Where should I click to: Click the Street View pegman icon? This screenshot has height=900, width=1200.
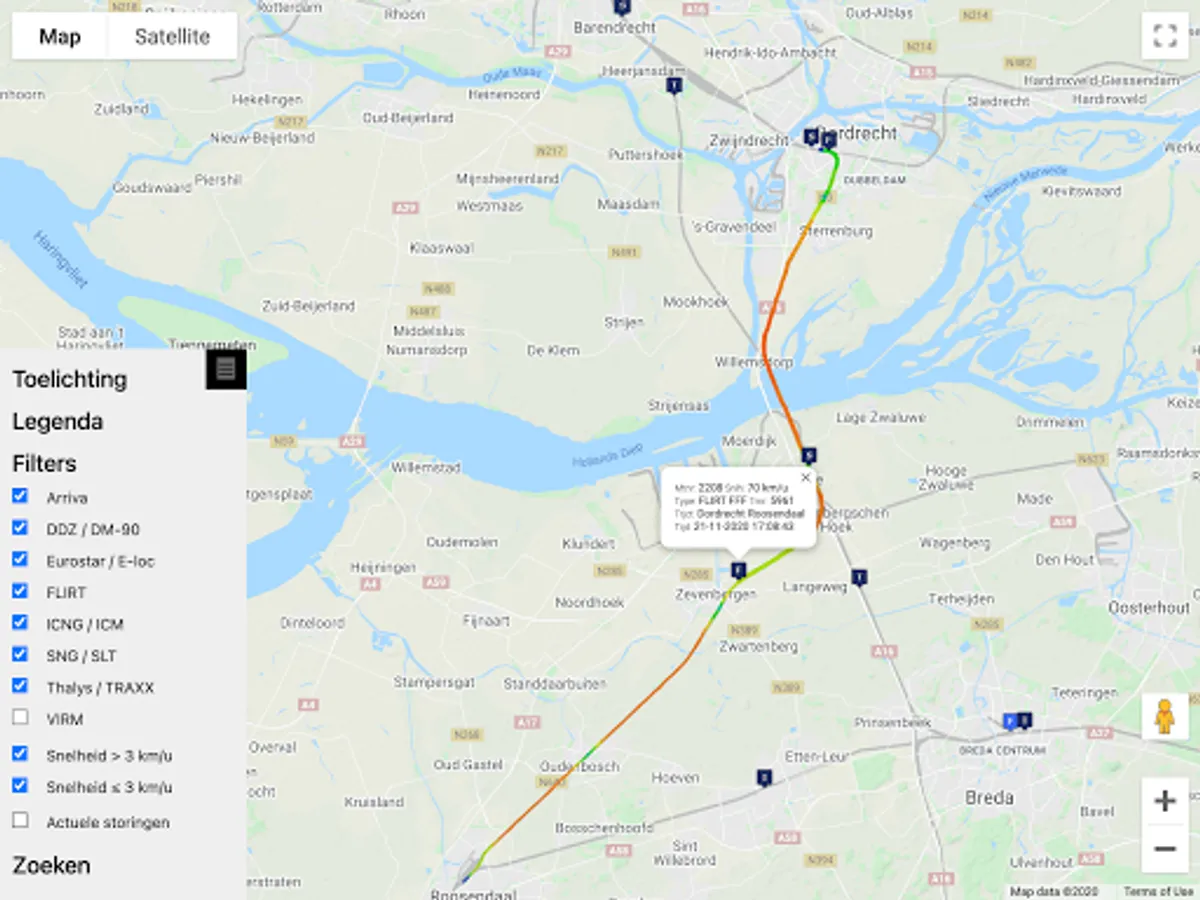pyautogui.click(x=1165, y=717)
